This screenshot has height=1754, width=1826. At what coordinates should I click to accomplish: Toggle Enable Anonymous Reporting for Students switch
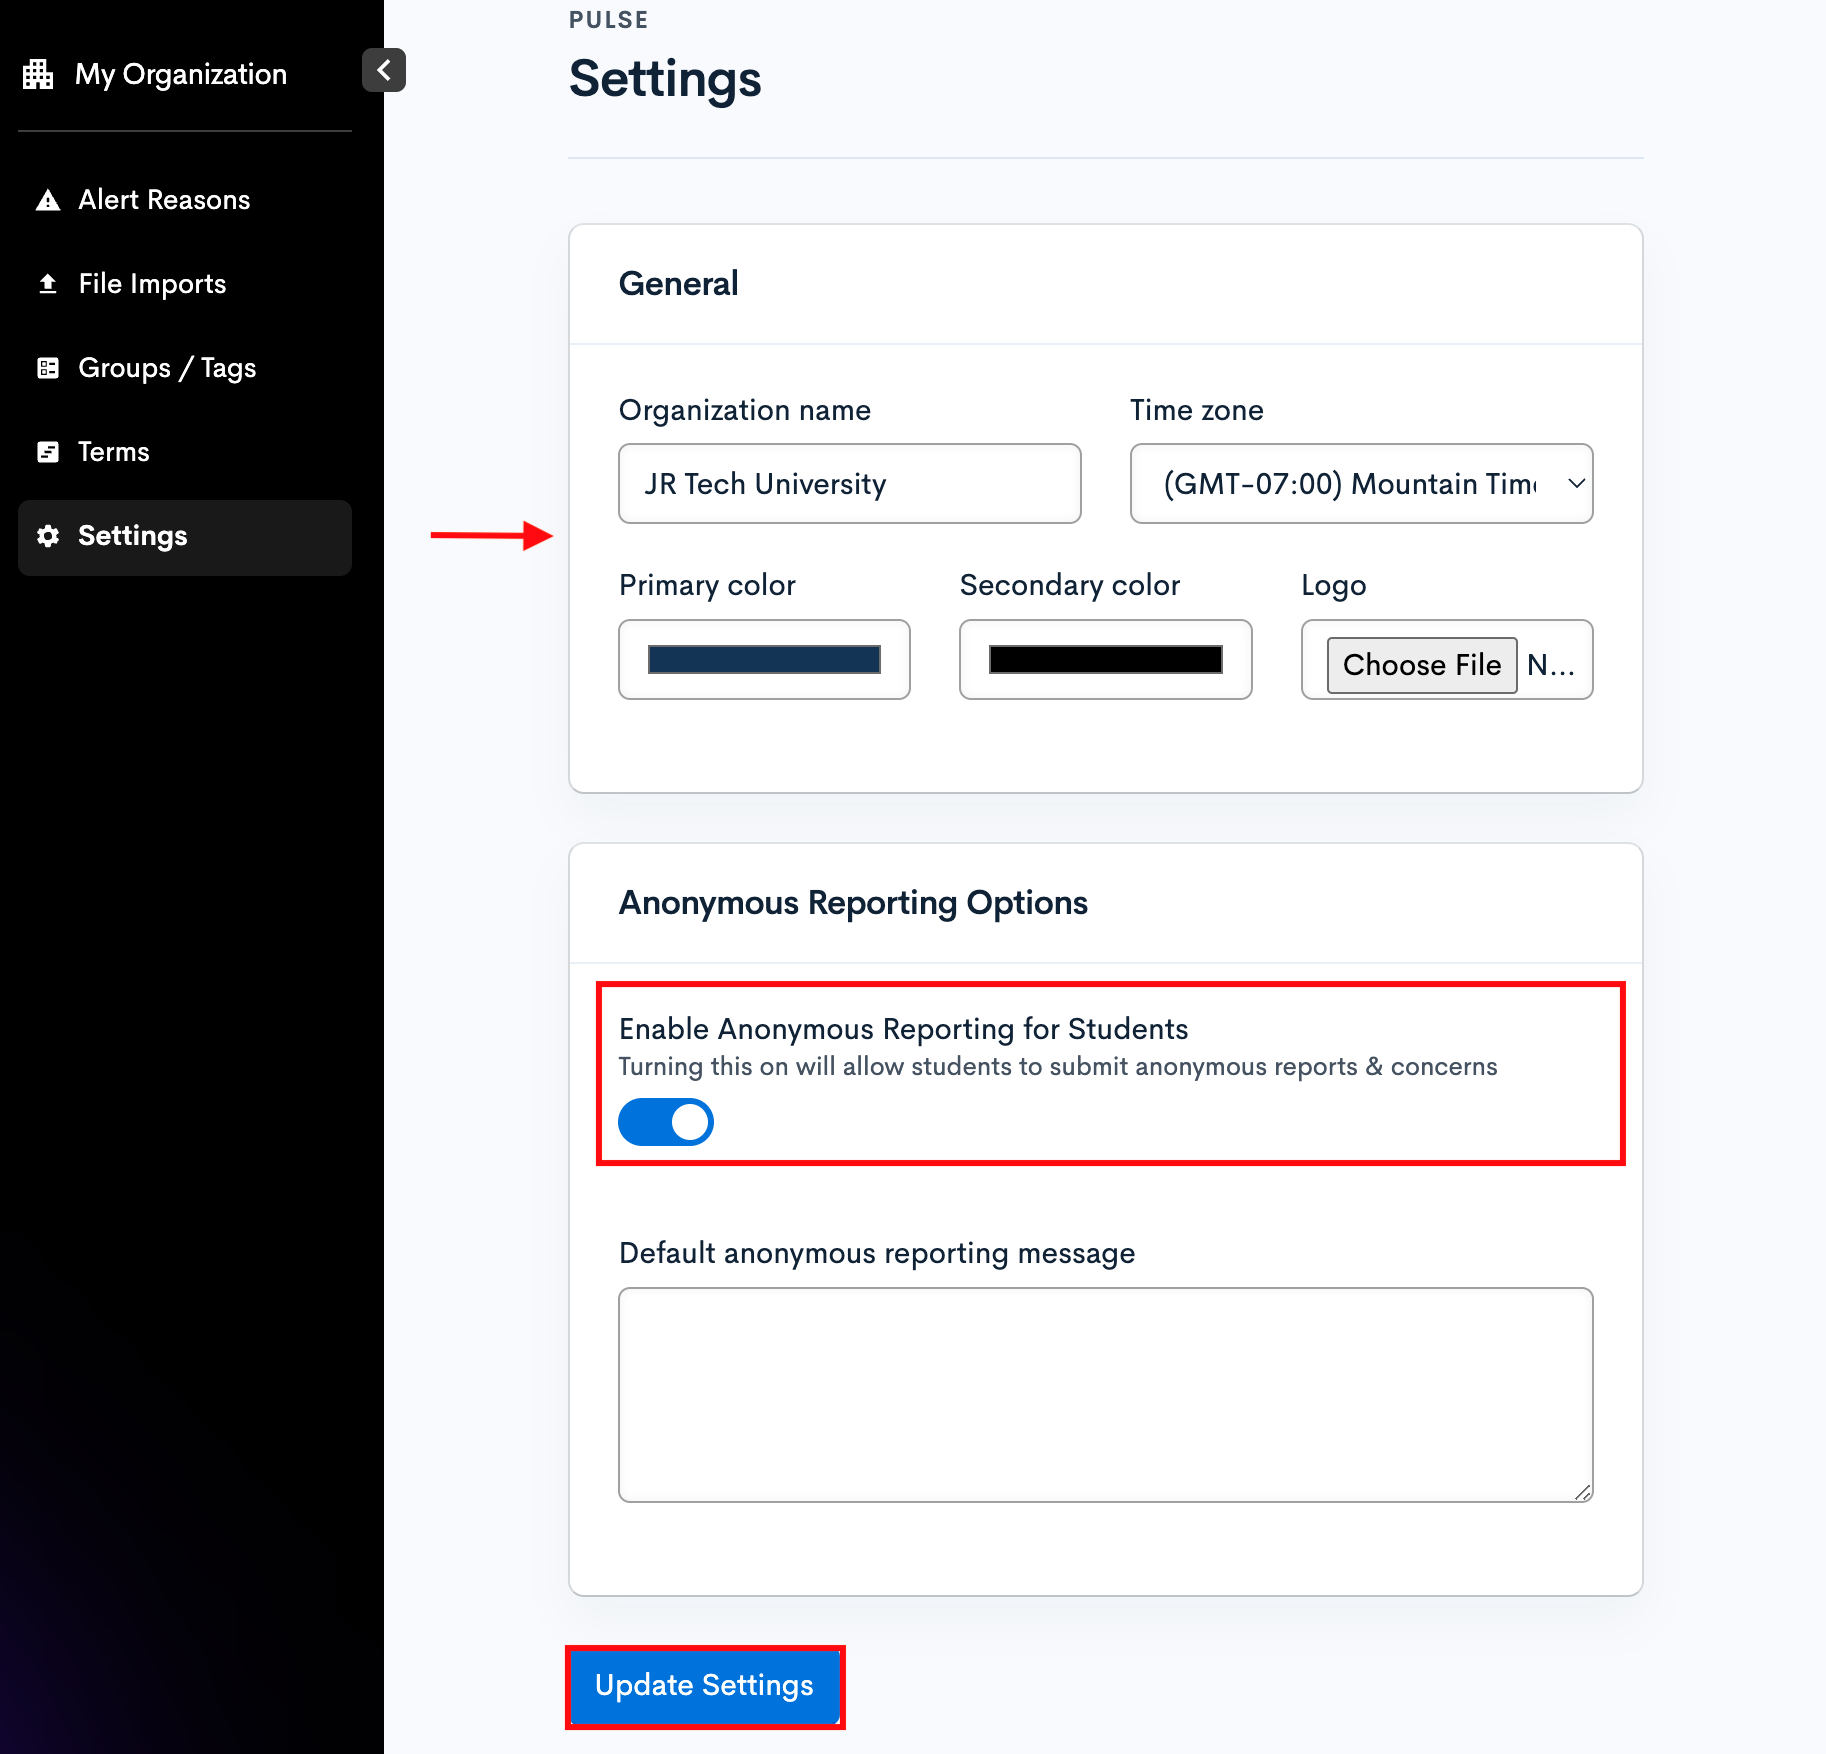[x=666, y=1122]
